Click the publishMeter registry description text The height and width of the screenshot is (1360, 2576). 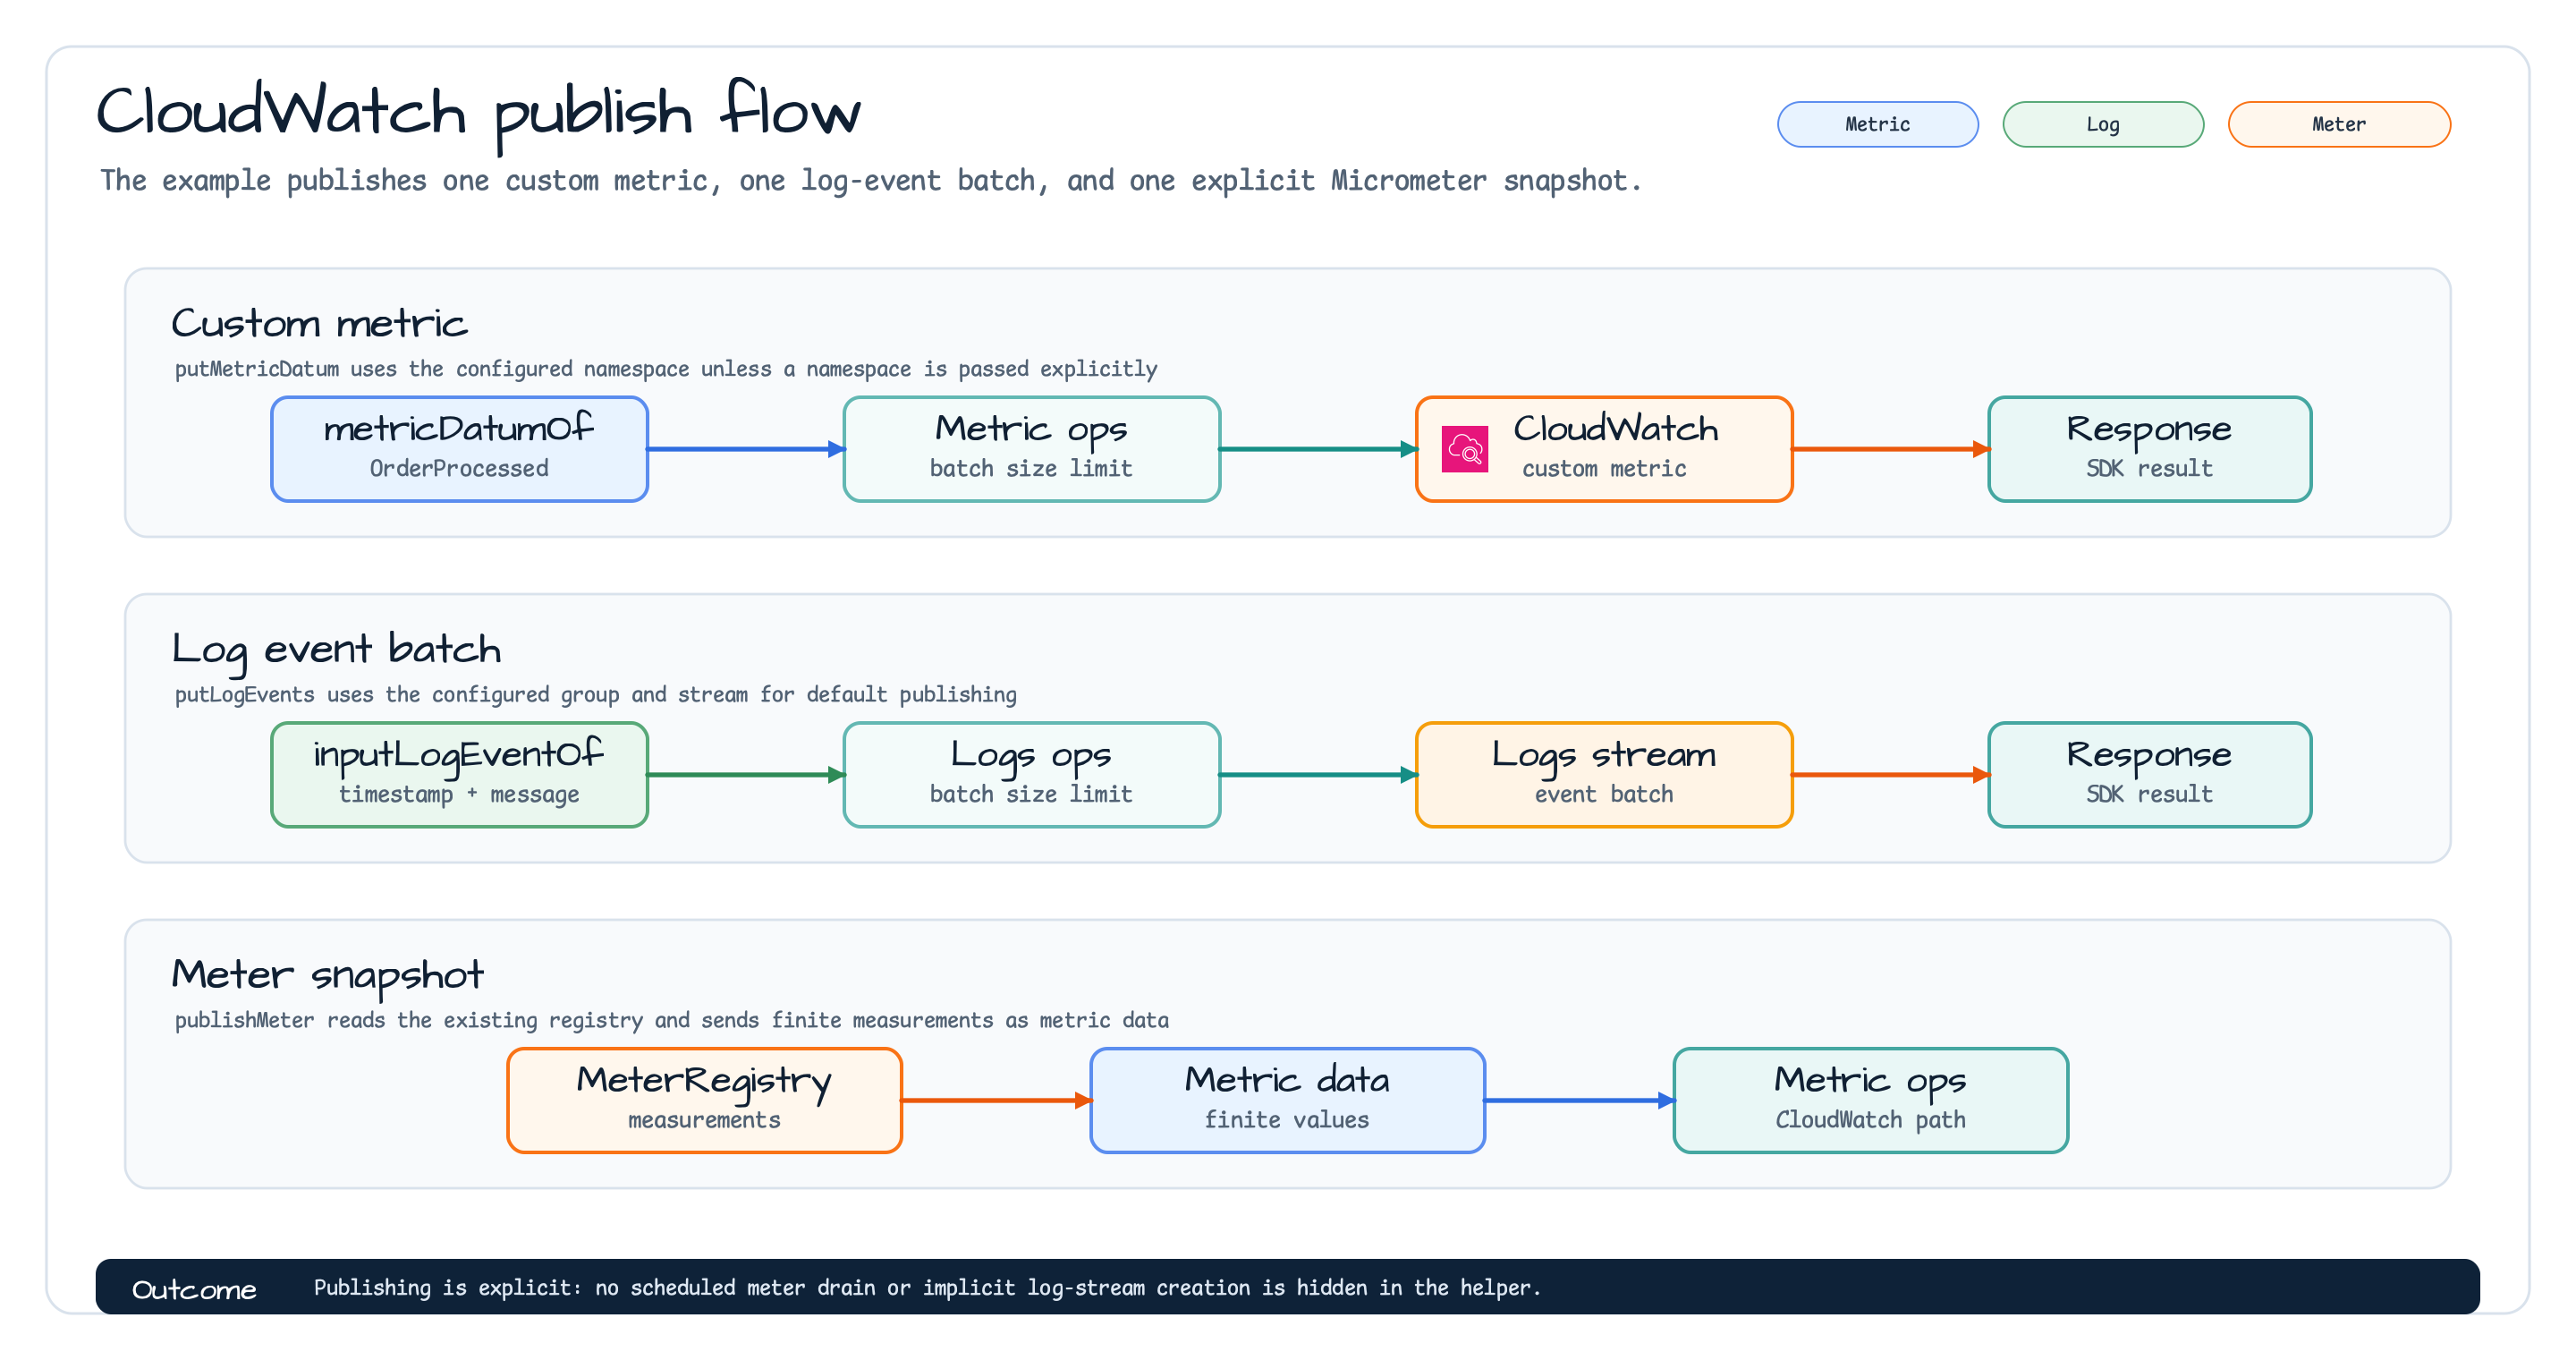point(672,1020)
